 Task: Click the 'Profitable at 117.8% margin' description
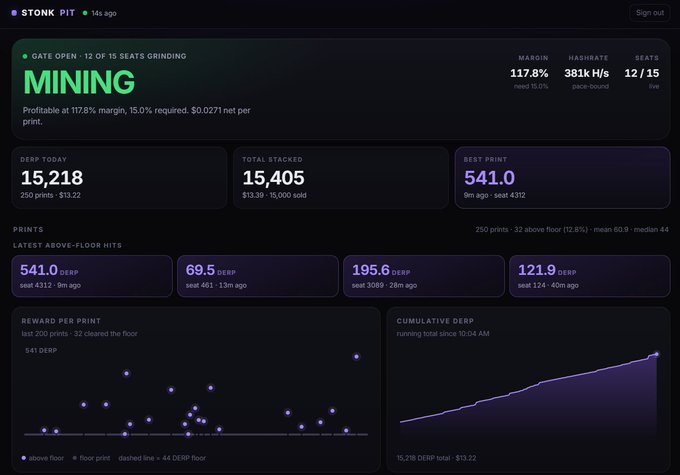137,116
